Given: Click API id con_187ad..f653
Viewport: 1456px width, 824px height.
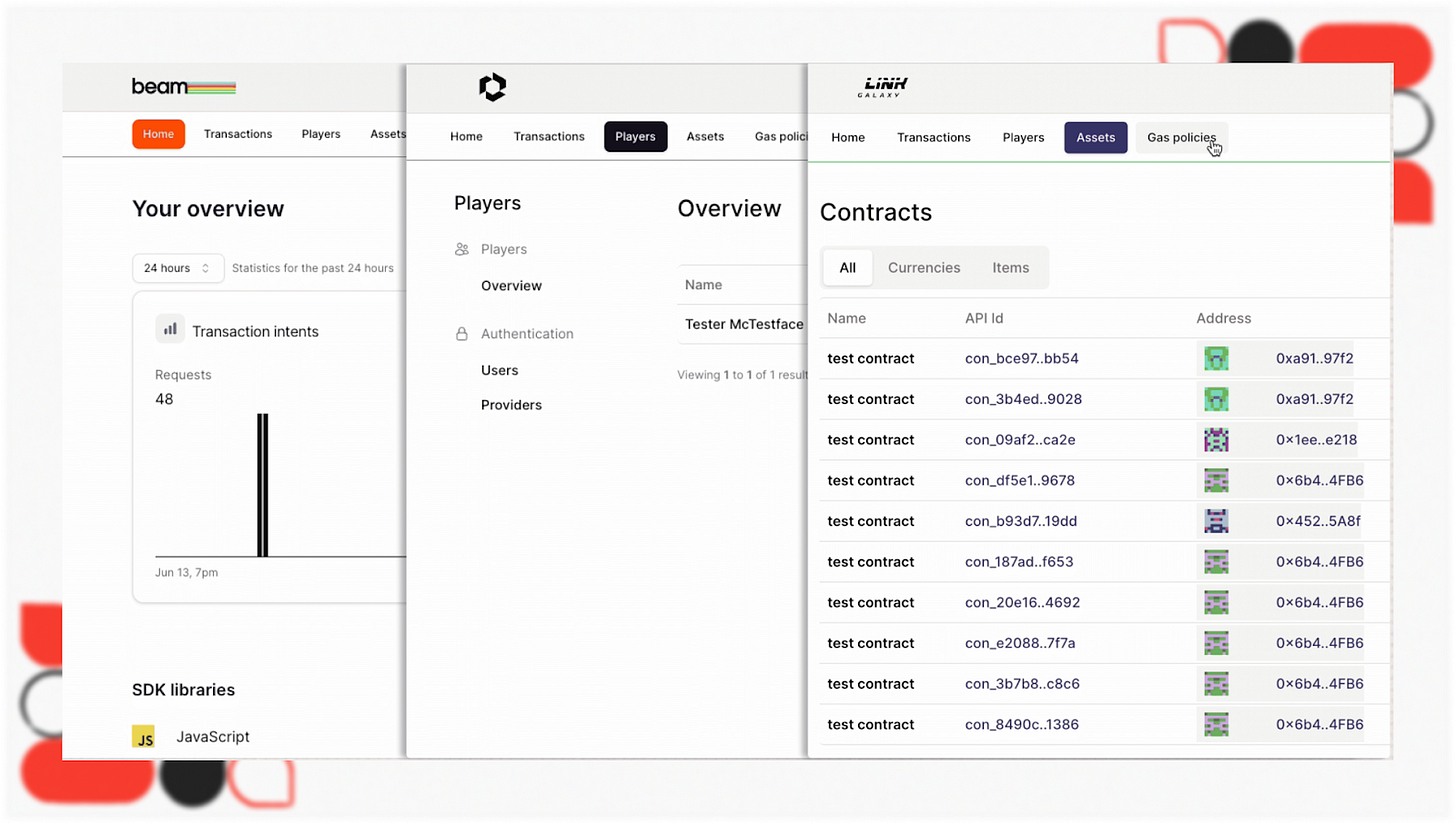Looking at the screenshot, I should (x=1019, y=562).
